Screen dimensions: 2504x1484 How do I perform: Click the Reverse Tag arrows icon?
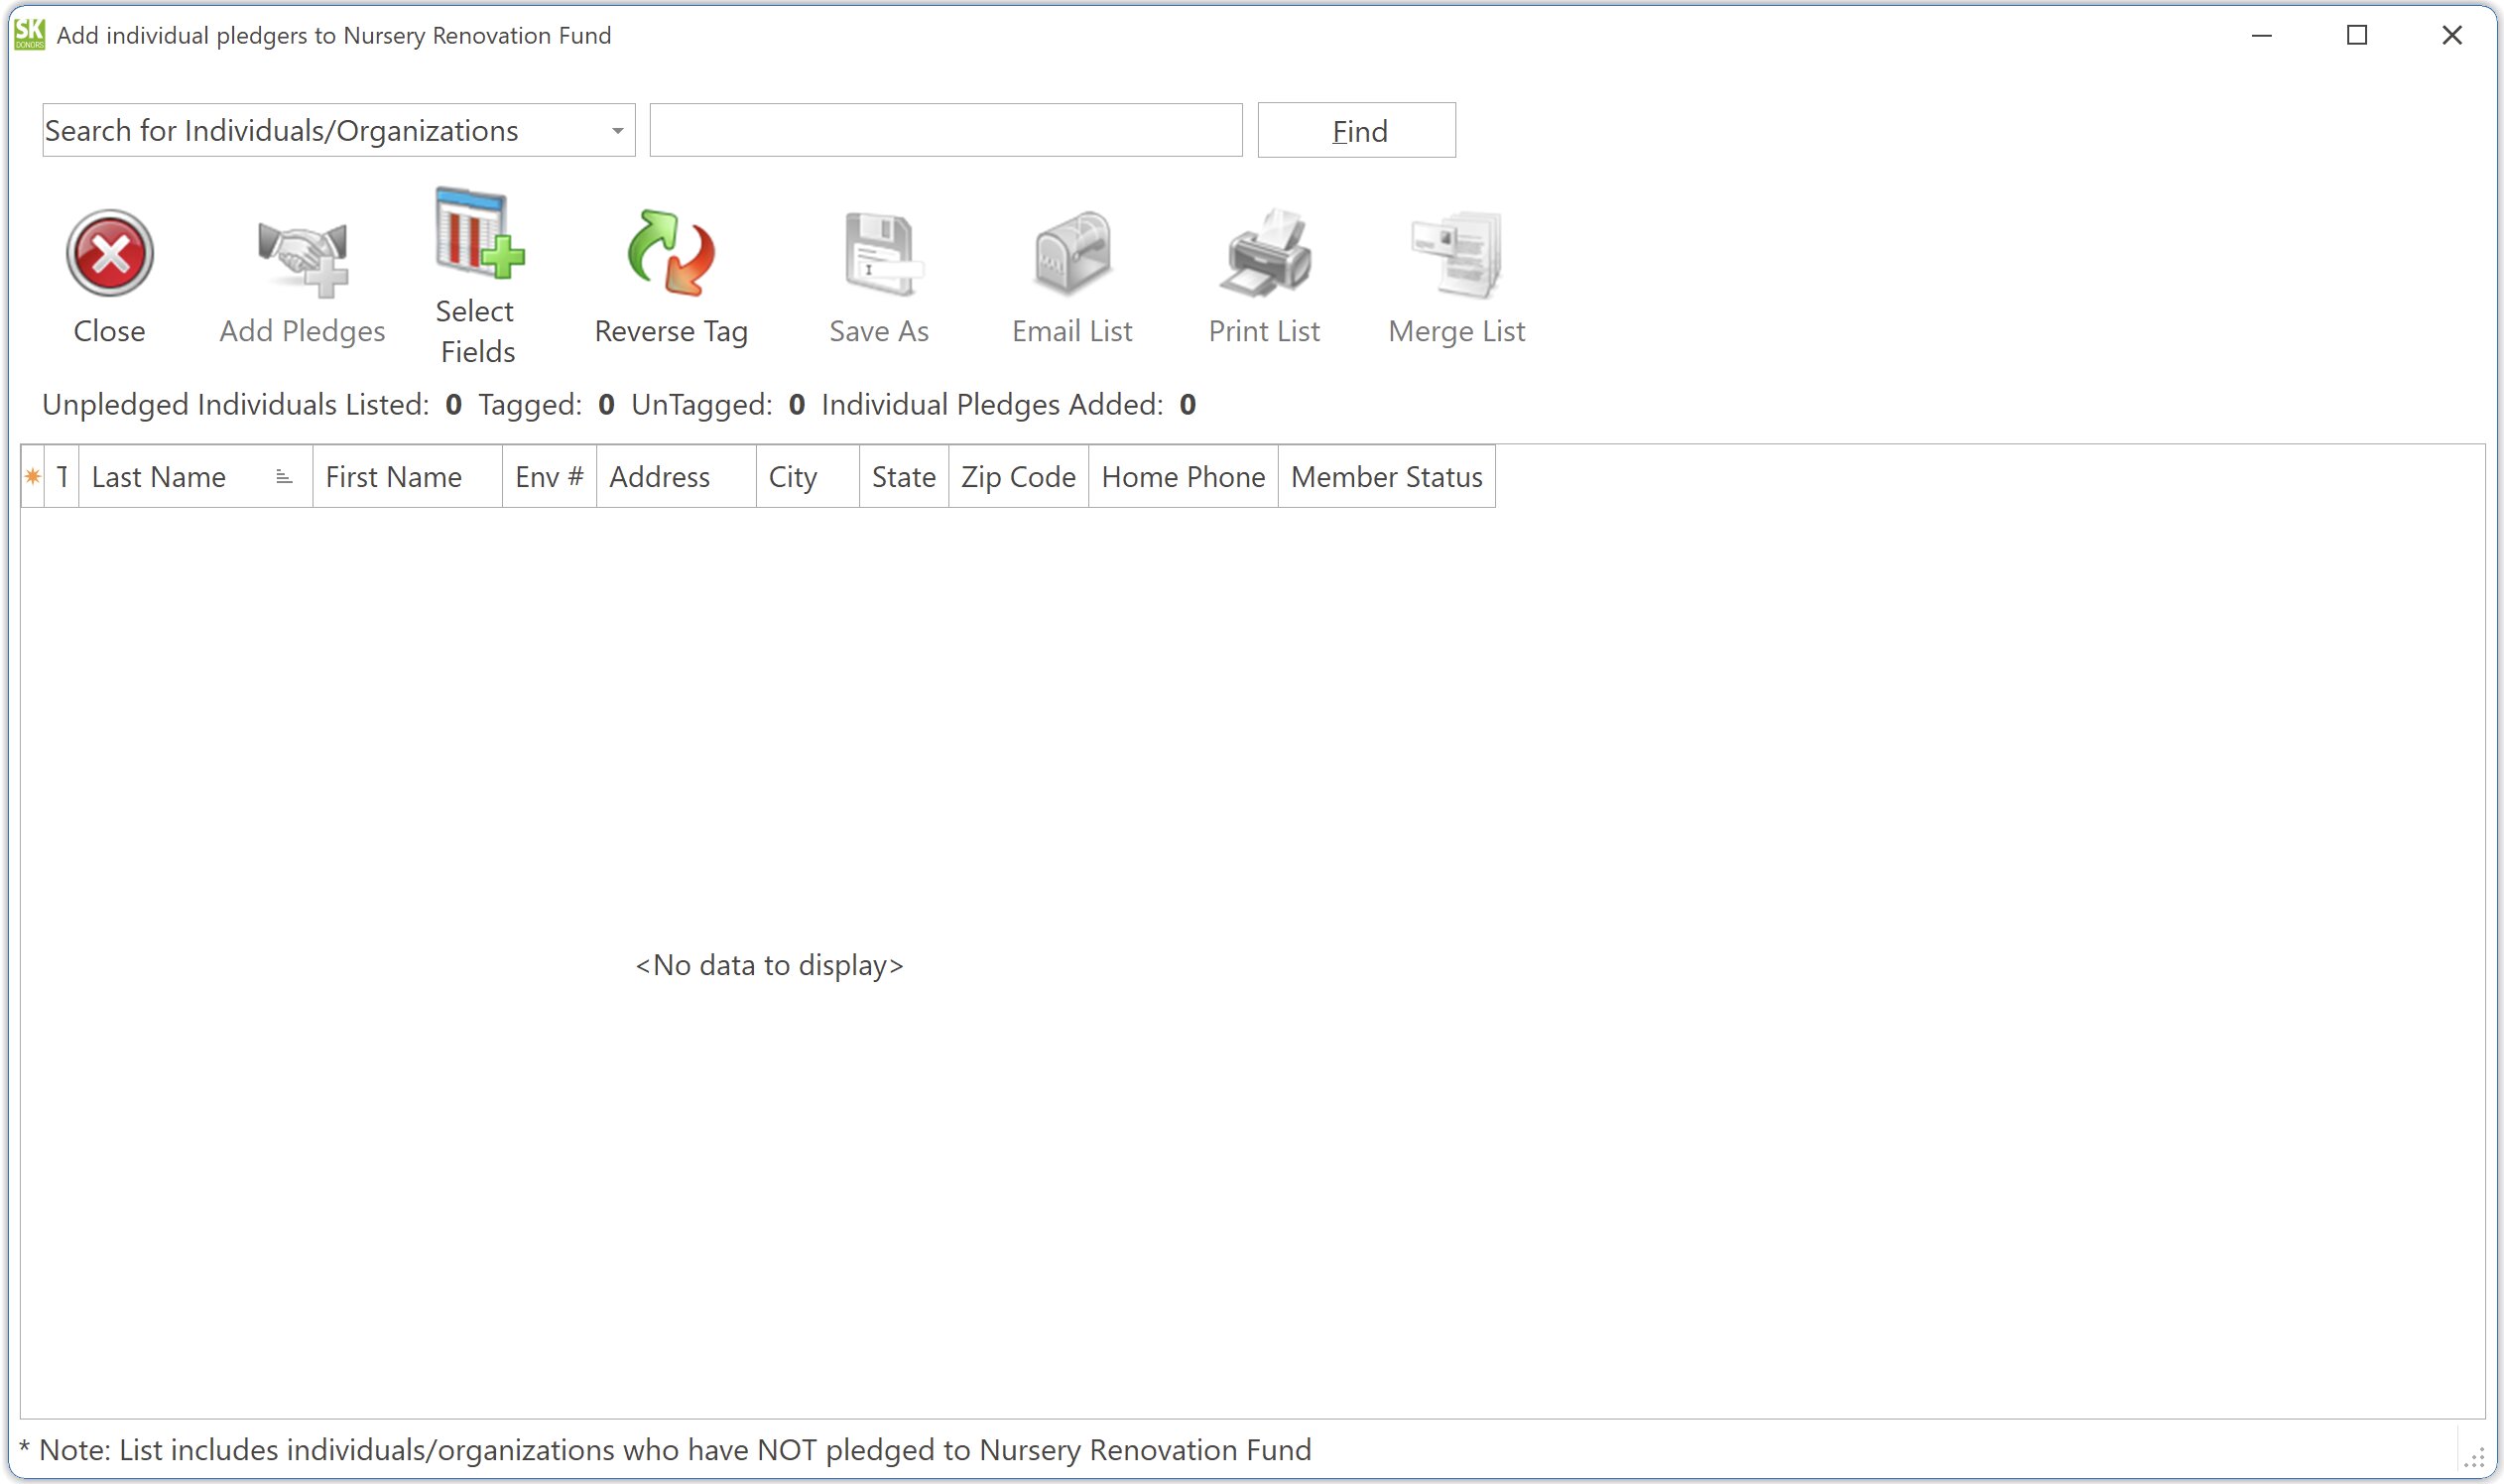click(671, 254)
